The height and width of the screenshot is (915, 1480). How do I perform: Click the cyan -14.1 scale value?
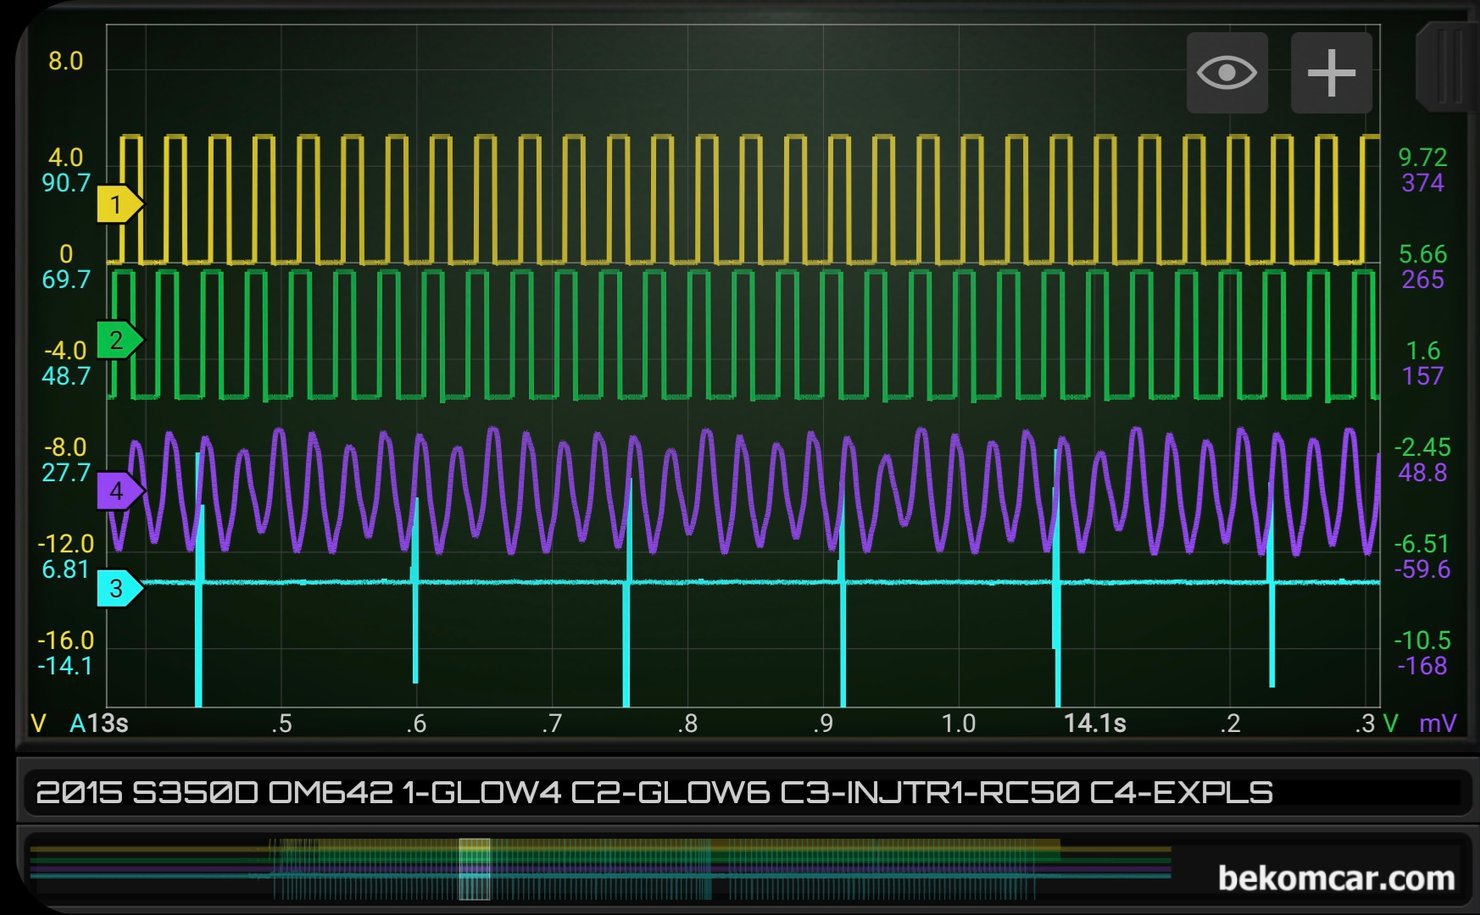(66, 666)
